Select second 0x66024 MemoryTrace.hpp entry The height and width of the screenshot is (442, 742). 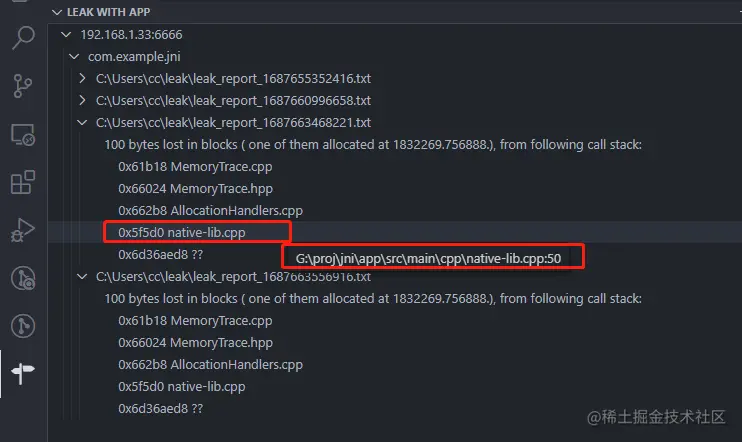pyautogui.click(x=195, y=343)
